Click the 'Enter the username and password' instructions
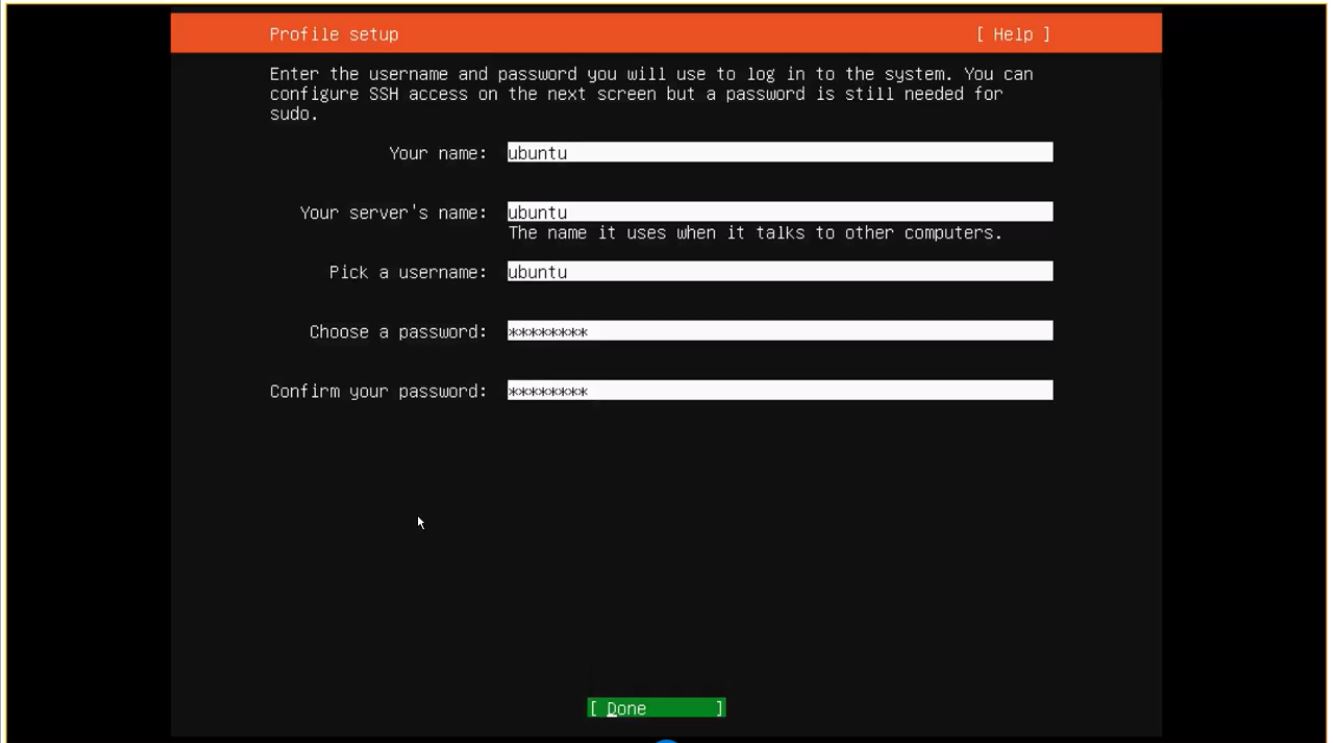The width and height of the screenshot is (1333, 743). point(651,94)
